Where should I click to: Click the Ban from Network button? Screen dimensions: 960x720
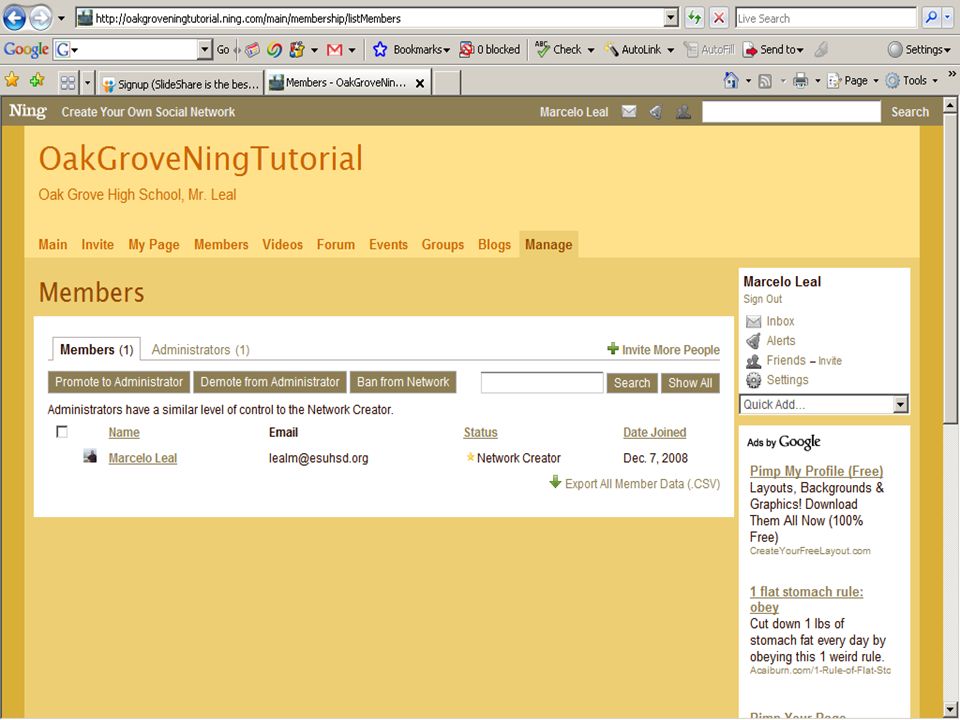pyautogui.click(x=403, y=382)
